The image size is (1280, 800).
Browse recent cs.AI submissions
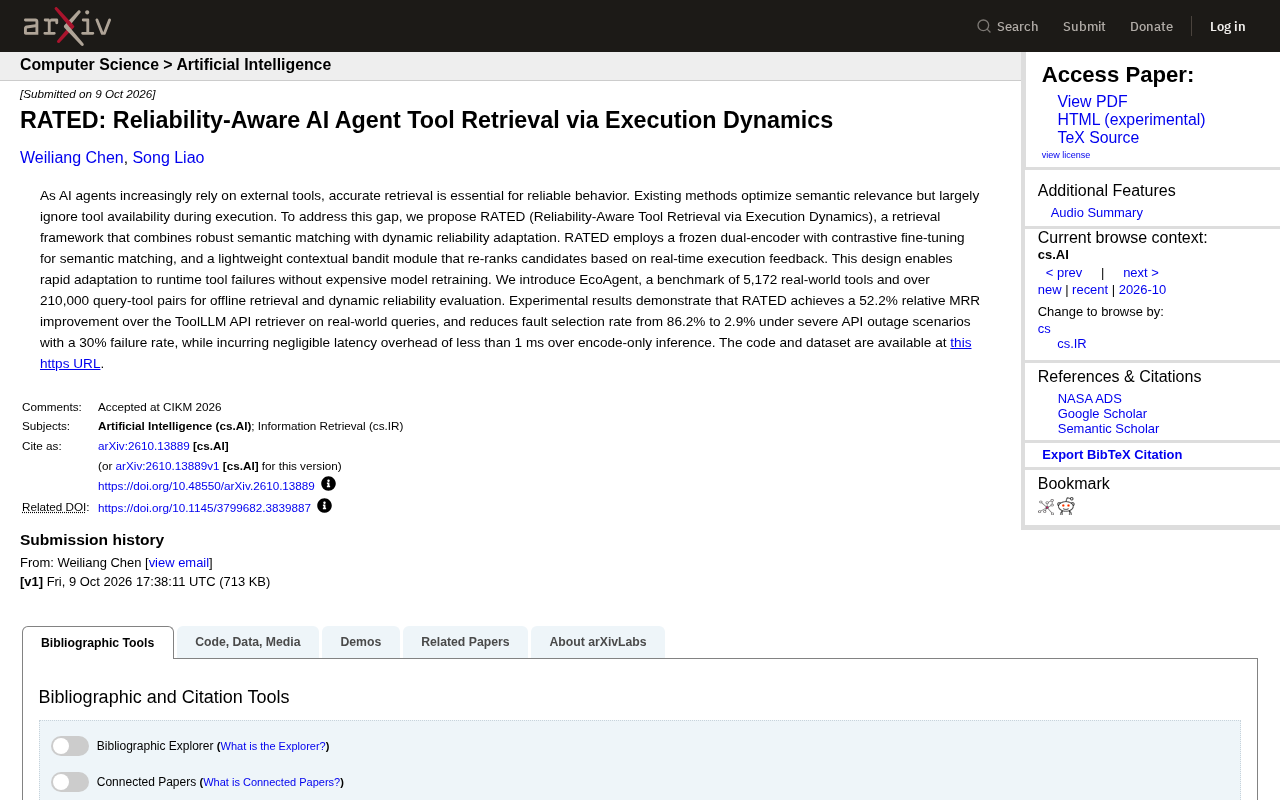click(1090, 290)
